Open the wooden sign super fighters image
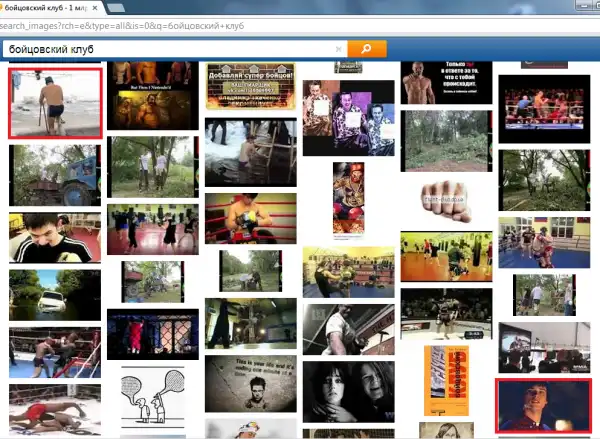The image size is (600, 439). [248, 87]
